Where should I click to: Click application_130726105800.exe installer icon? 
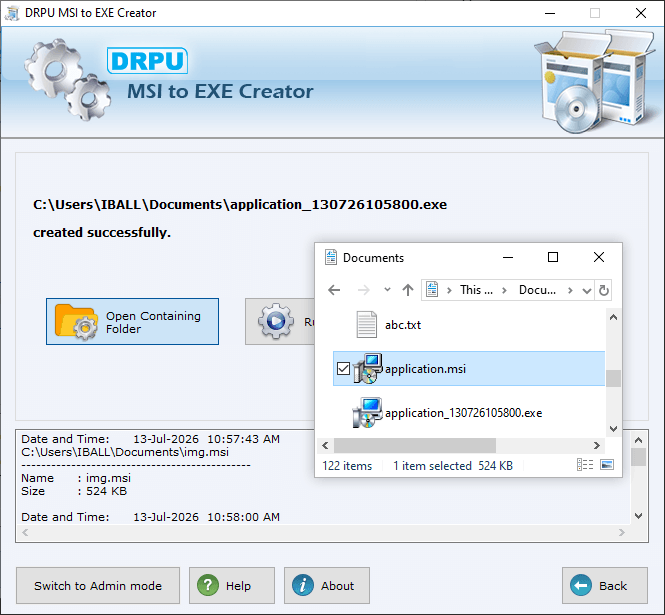click(367, 412)
